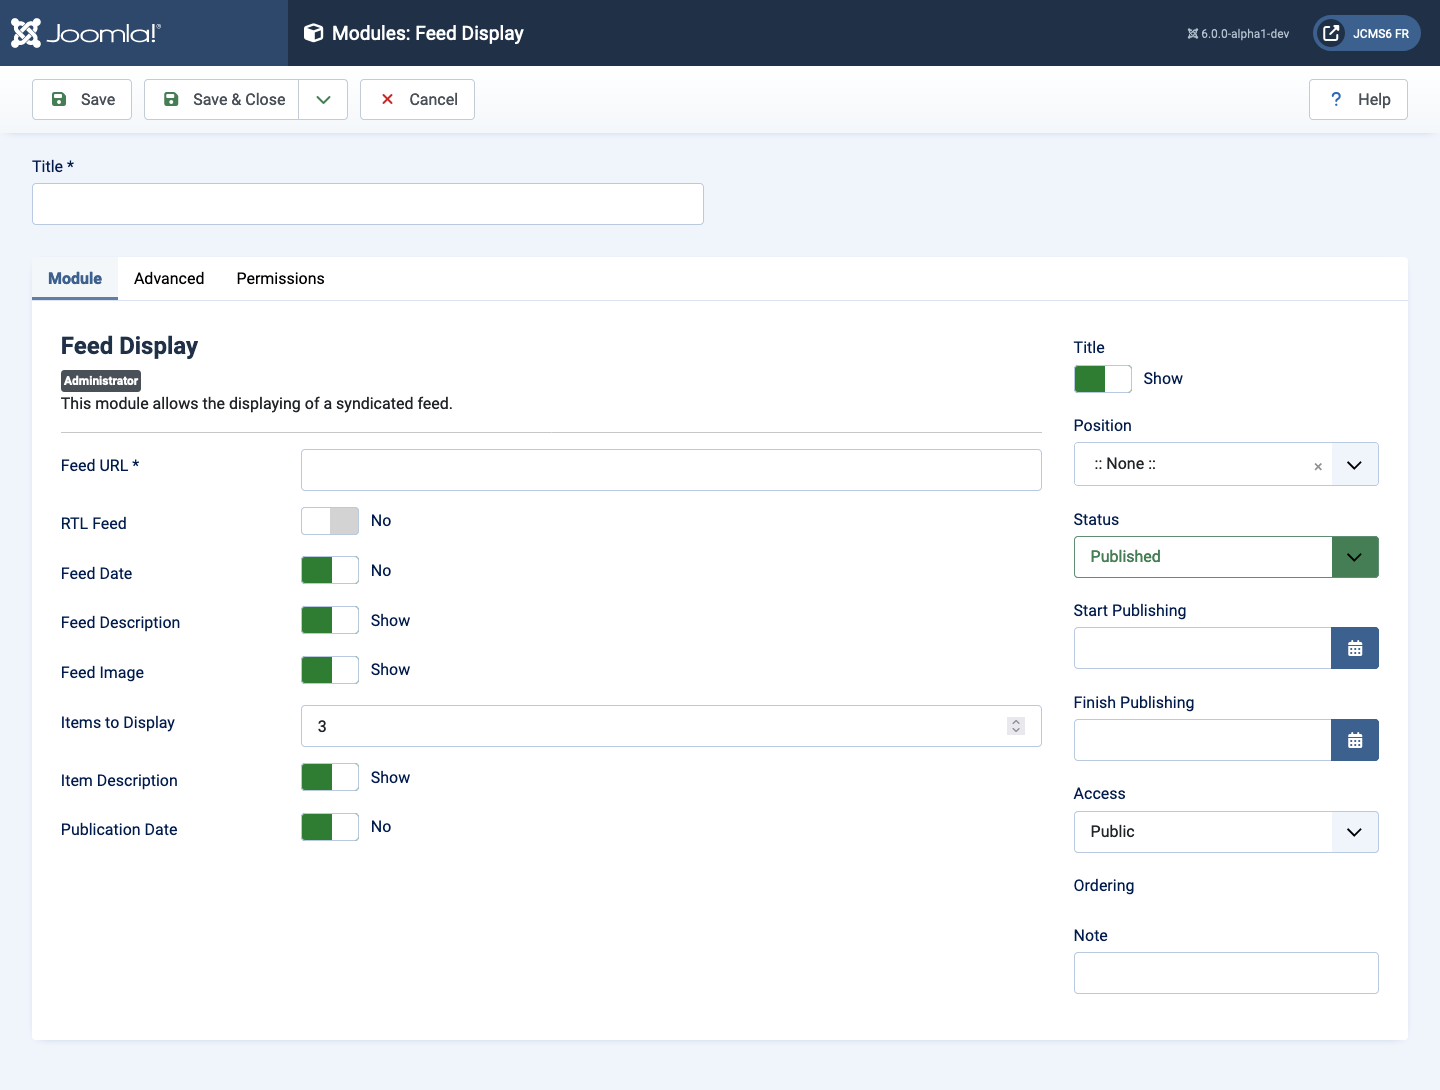The image size is (1440, 1090).
Task: Toggle the Feed Image switch
Action: tap(330, 670)
